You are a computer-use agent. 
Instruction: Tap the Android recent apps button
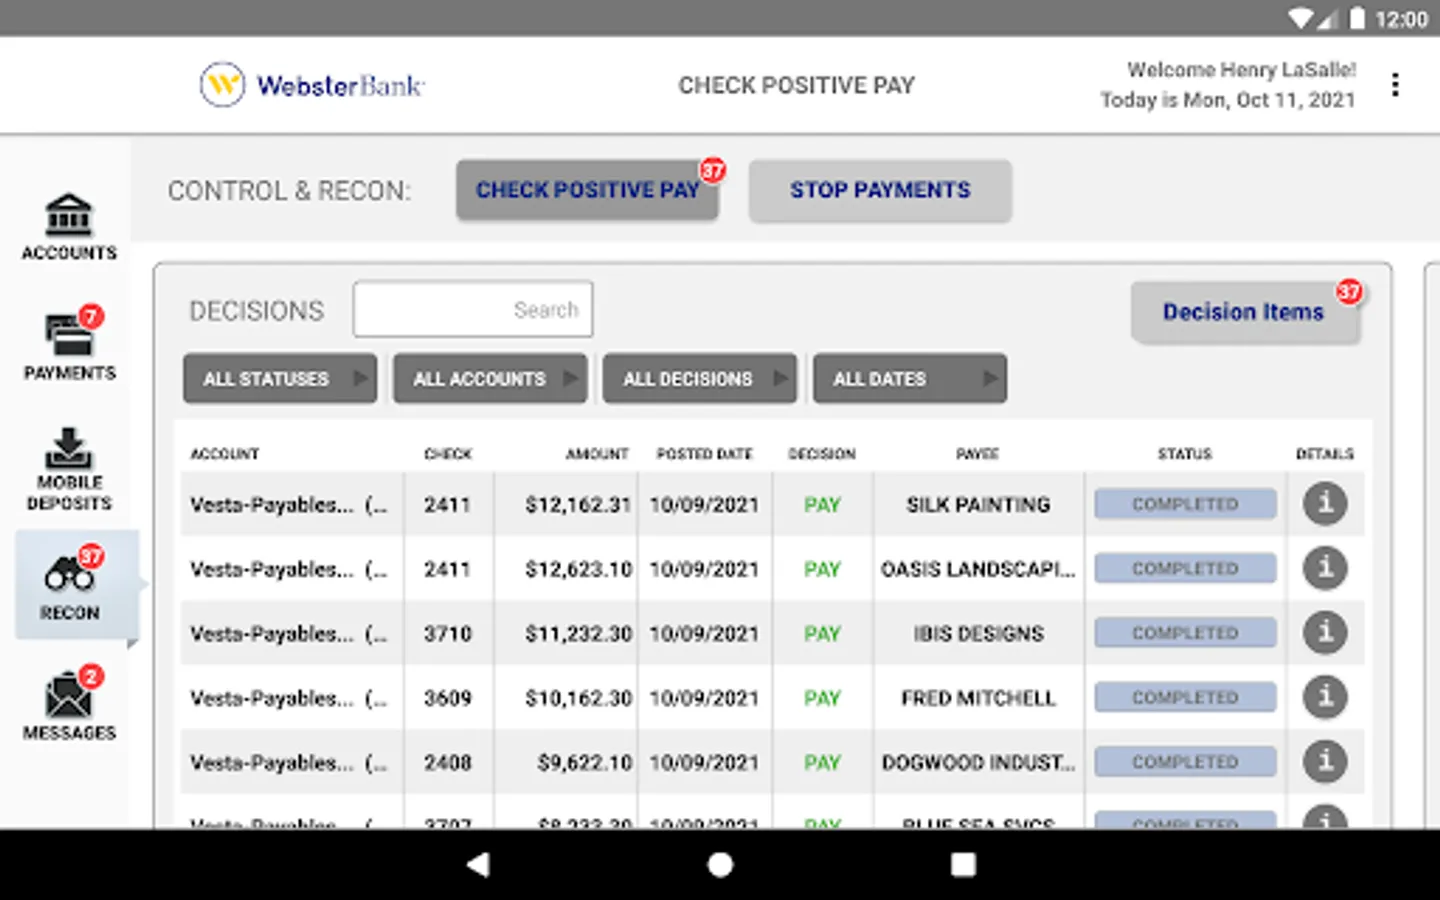(x=963, y=865)
